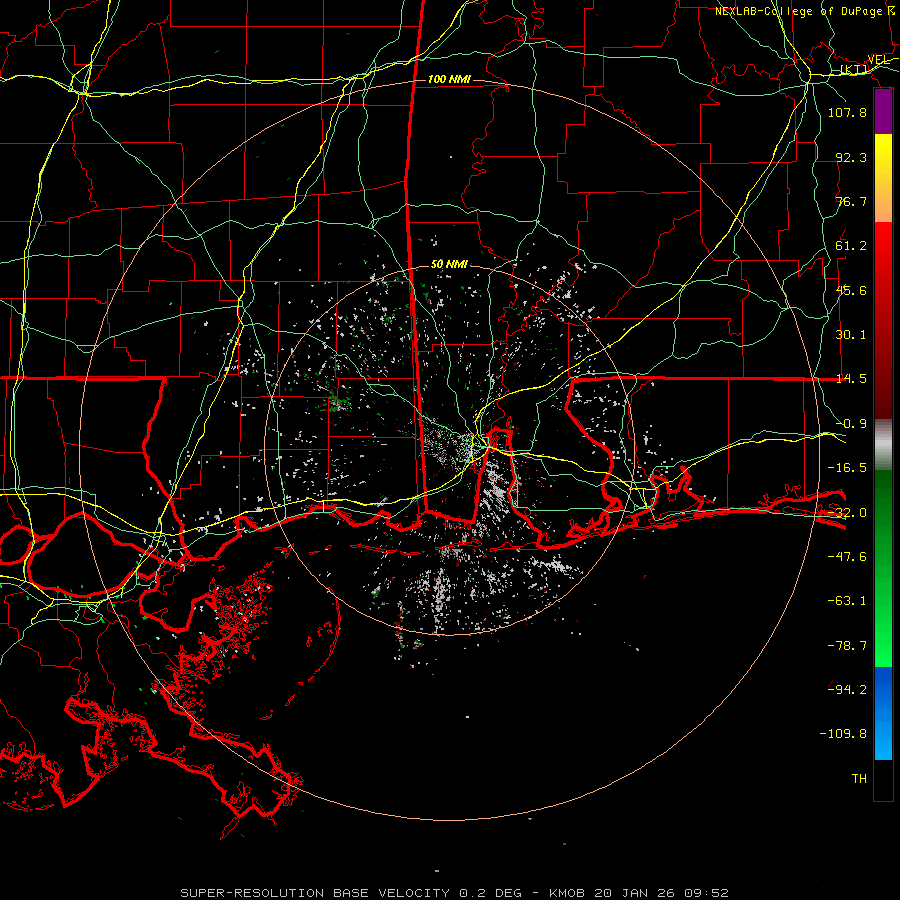Click the "VEL" legend title
900x900 pixels.
[878, 60]
